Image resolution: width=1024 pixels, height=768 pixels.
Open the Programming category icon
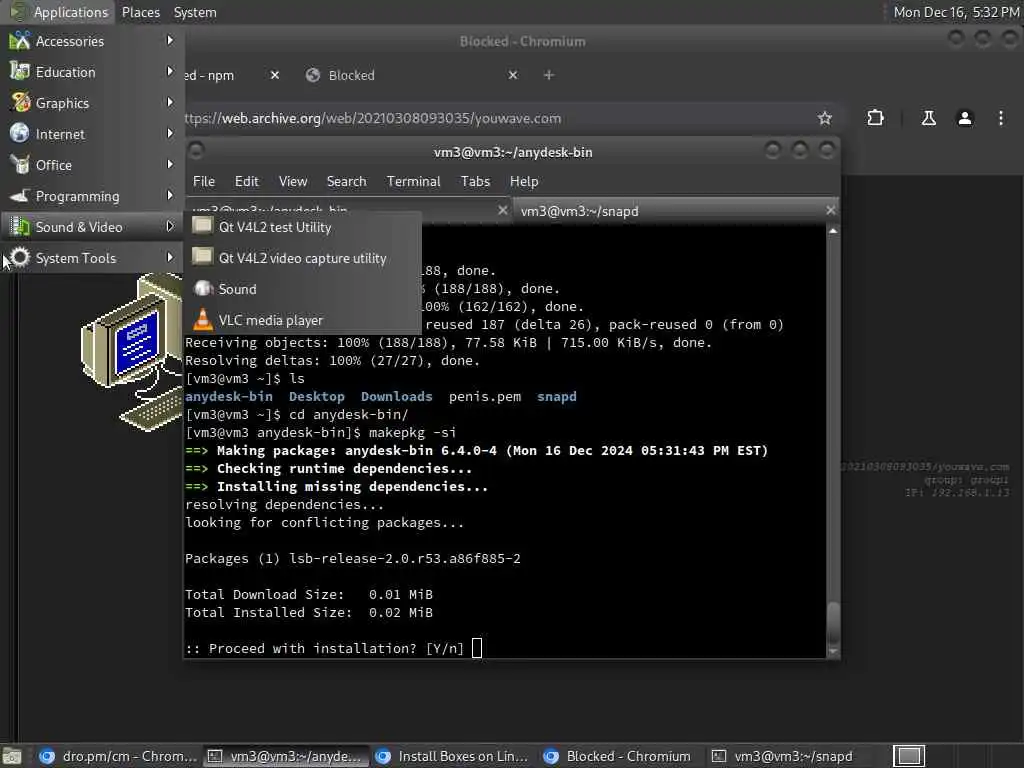20,195
